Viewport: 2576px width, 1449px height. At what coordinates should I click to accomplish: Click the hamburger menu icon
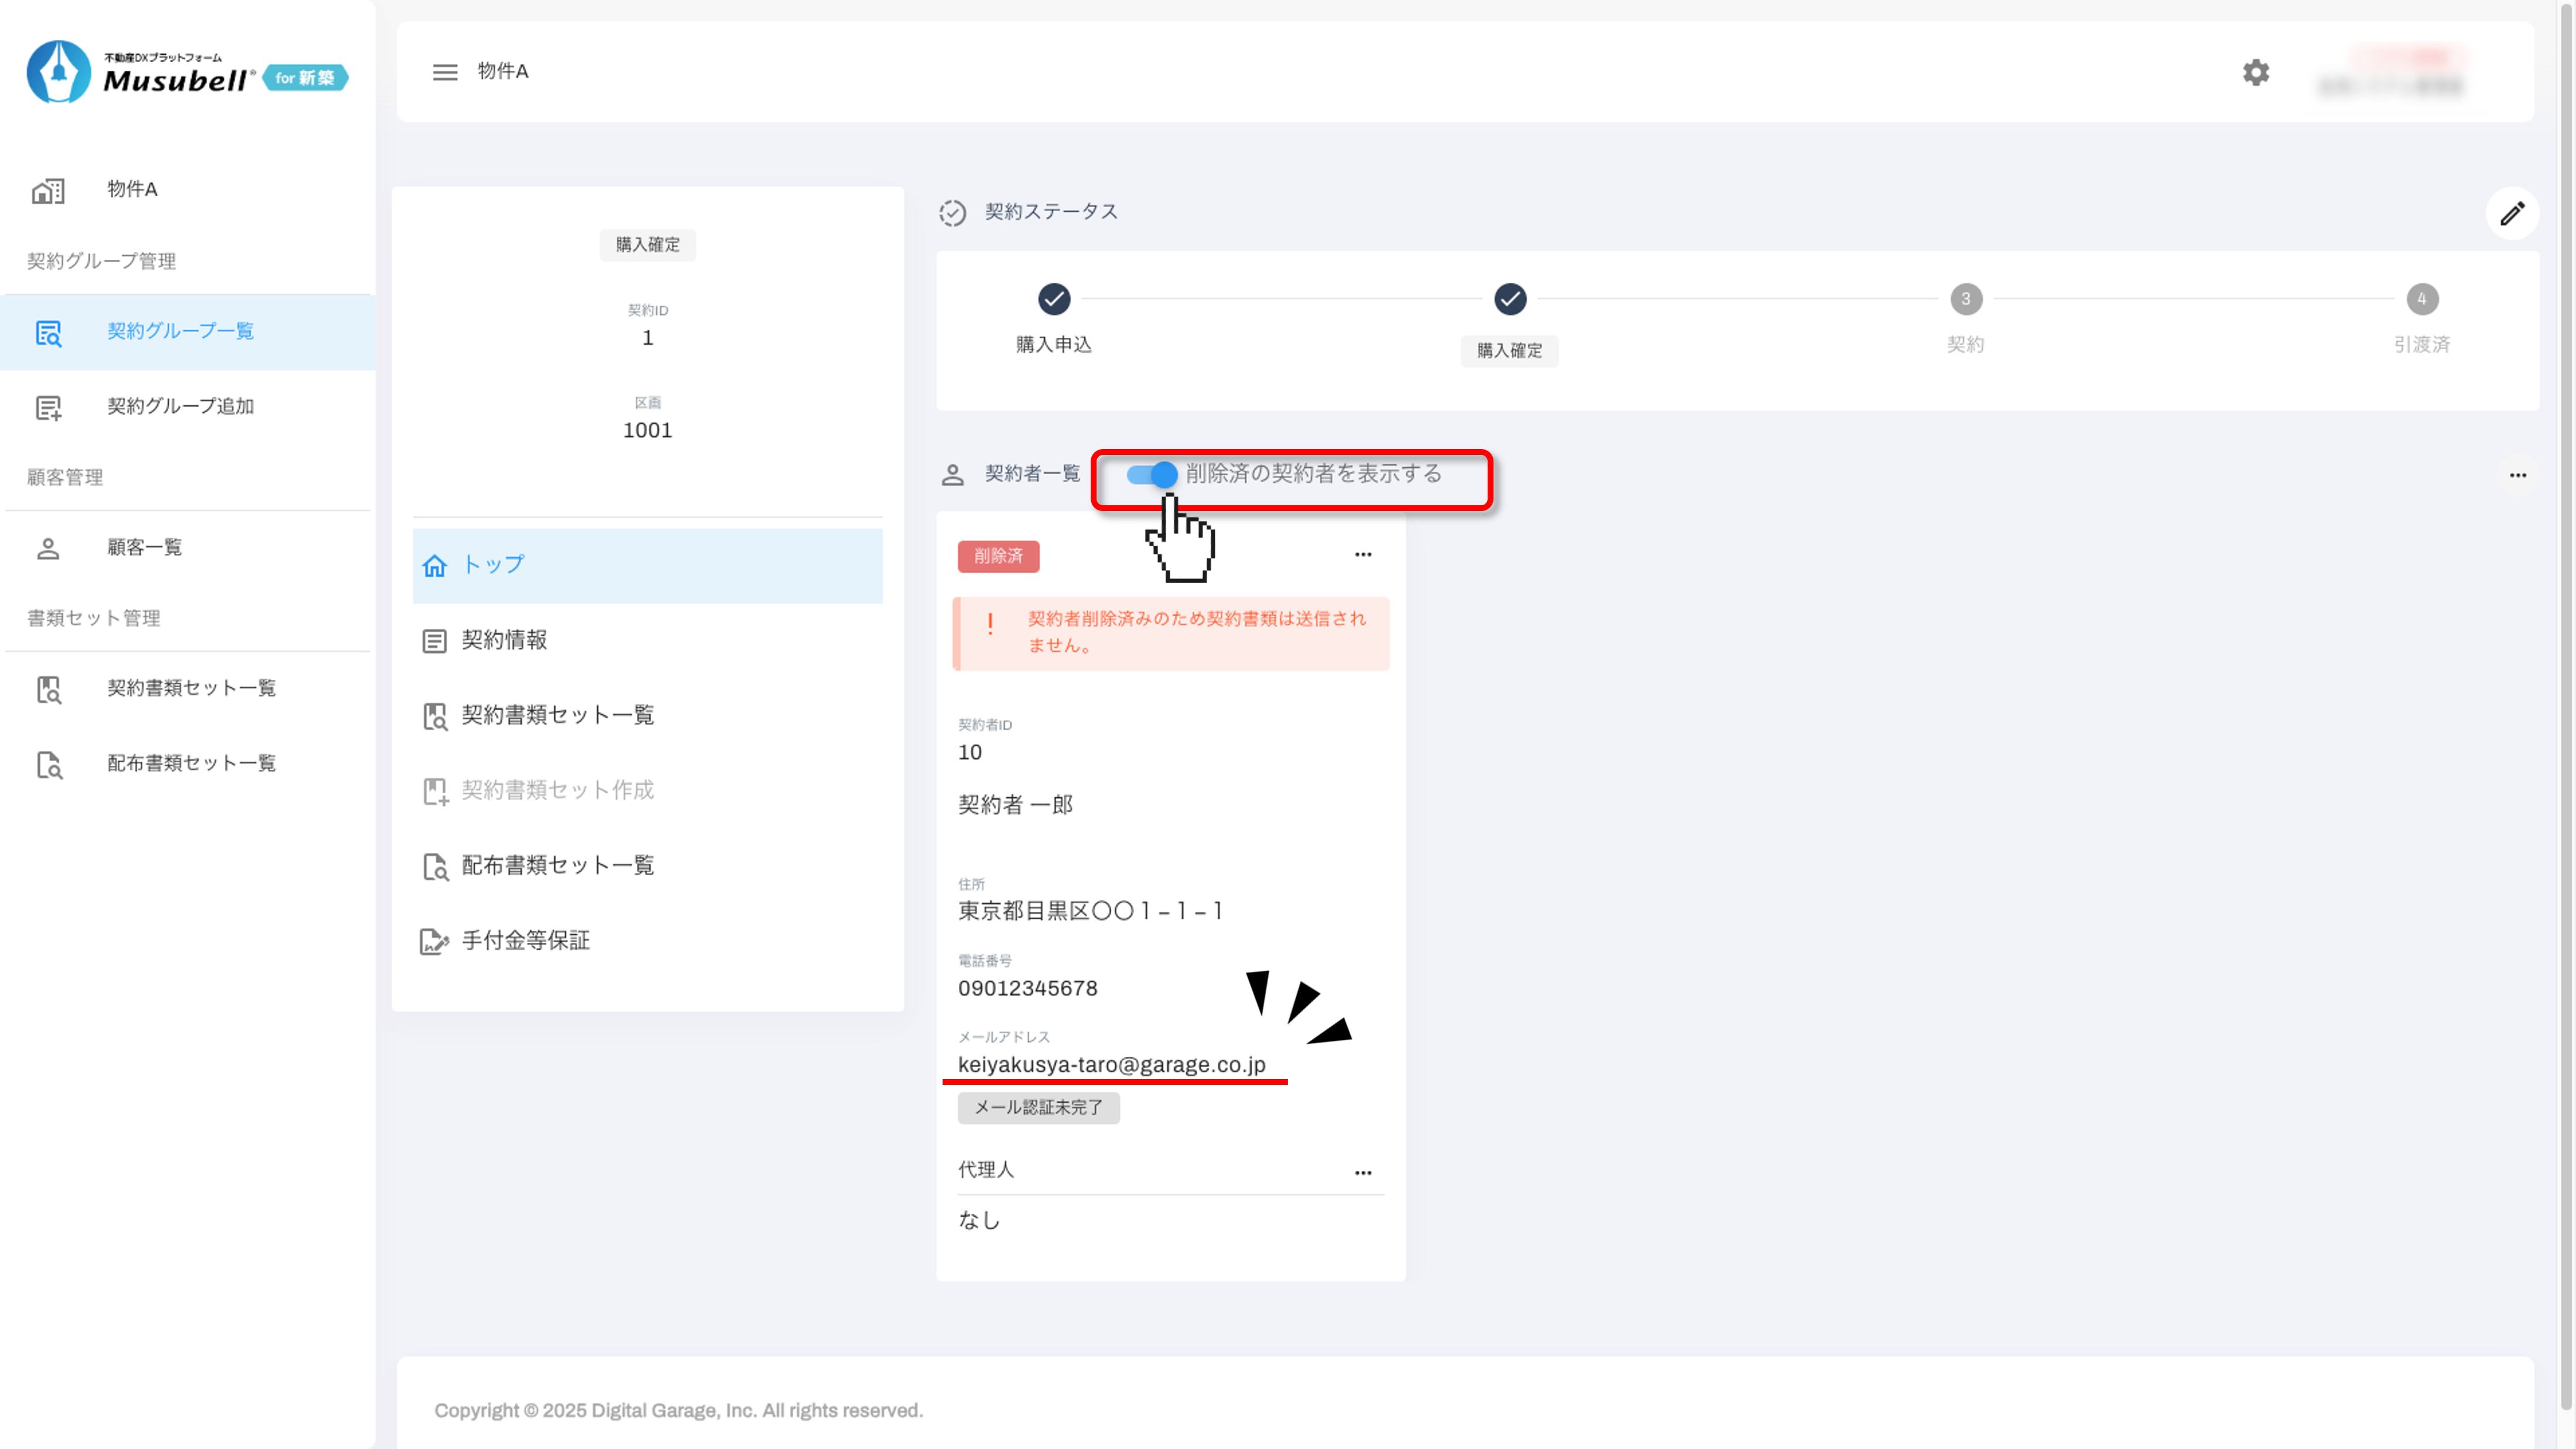445,72
